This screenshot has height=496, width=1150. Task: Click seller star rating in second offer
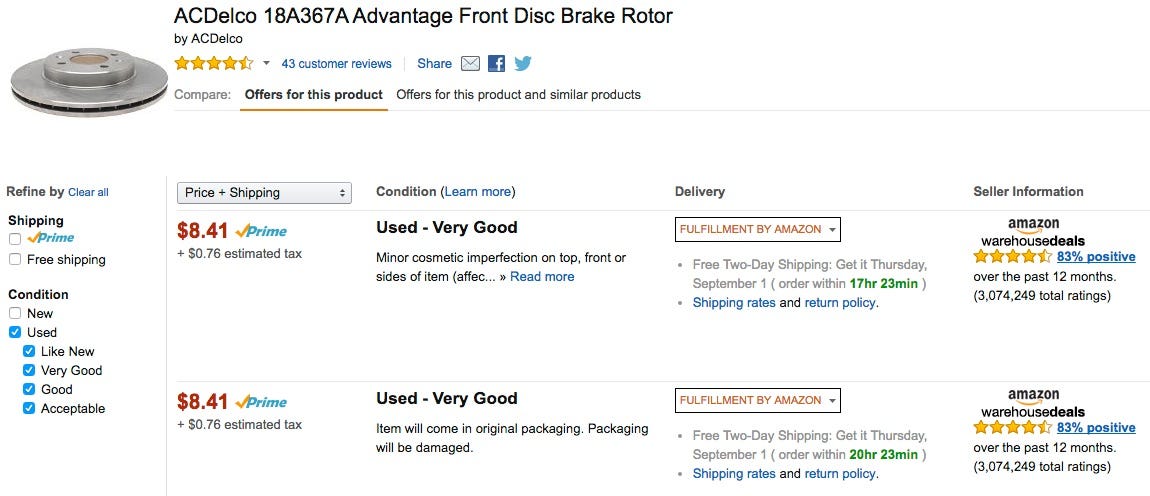click(1012, 427)
